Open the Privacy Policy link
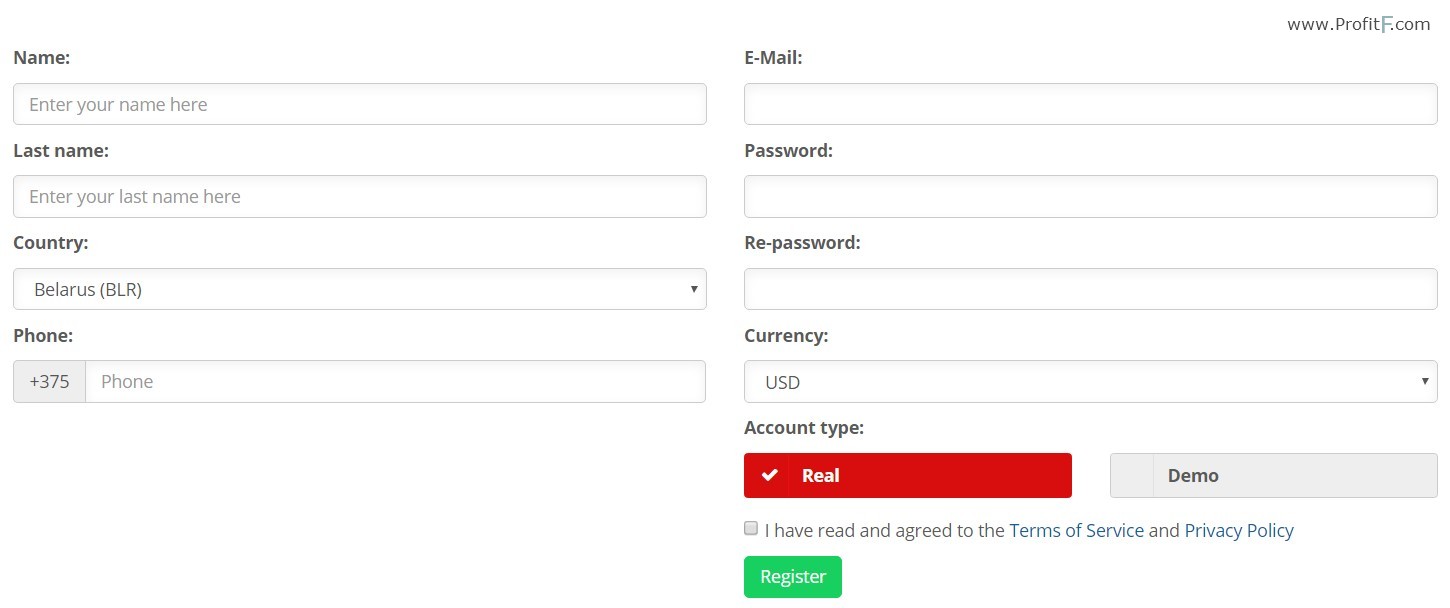Screen dimensions: 1450x608 [1239, 530]
